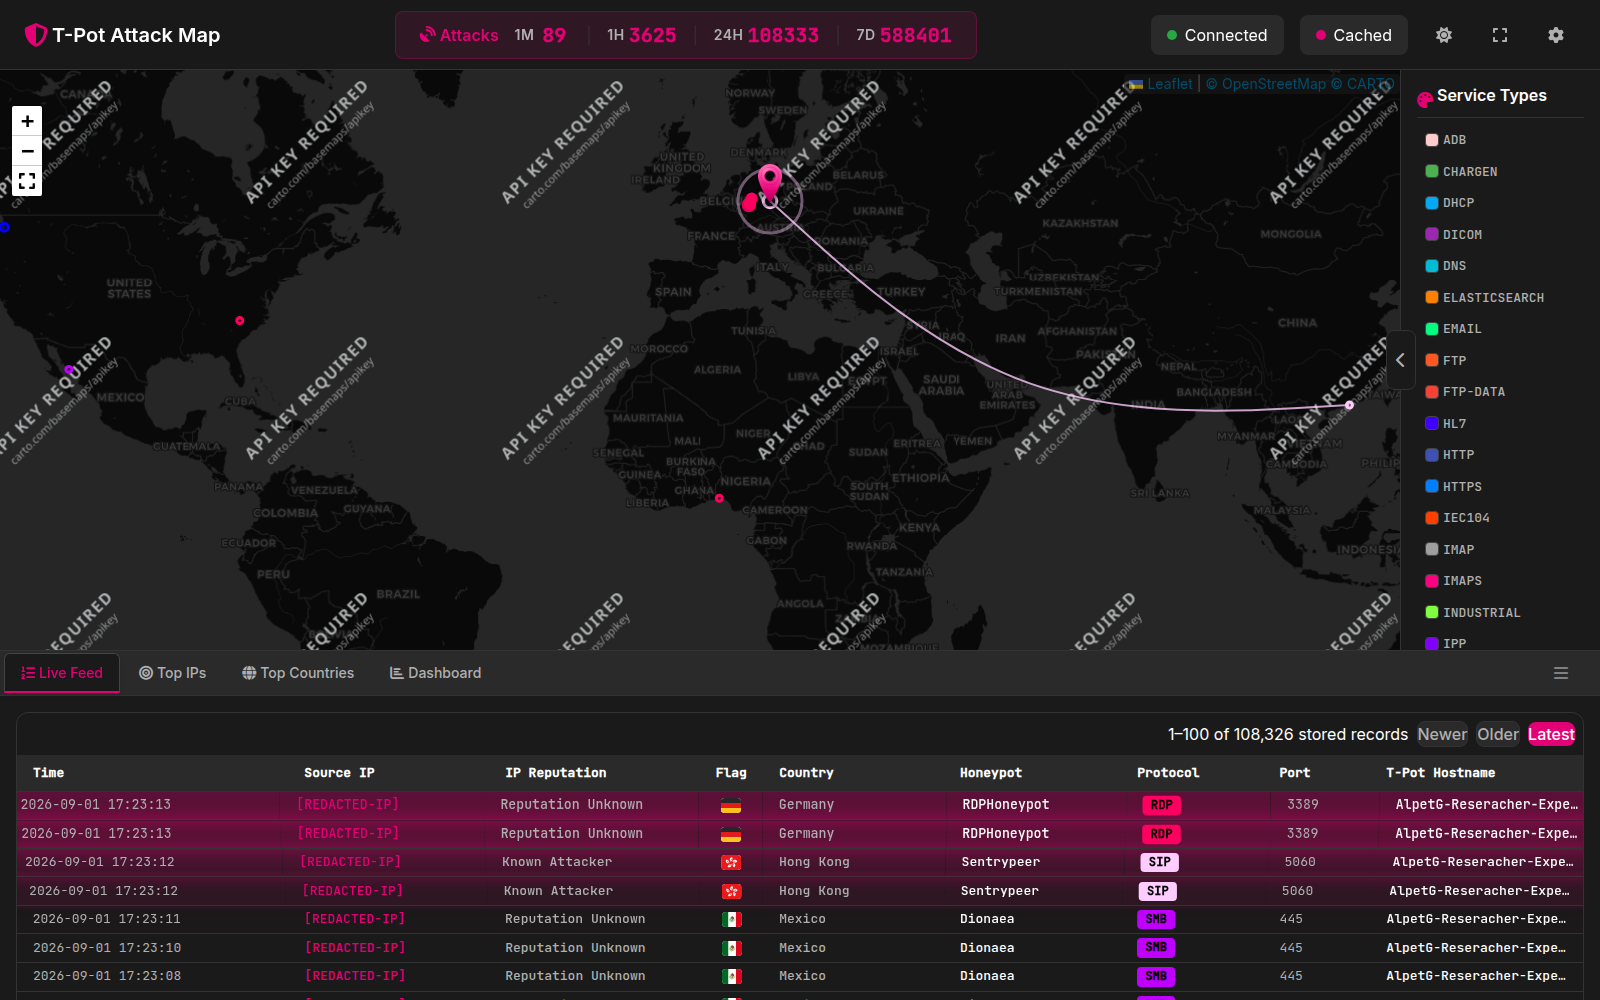Toggle the sun theme icon
The height and width of the screenshot is (1000, 1600).
1444,35
